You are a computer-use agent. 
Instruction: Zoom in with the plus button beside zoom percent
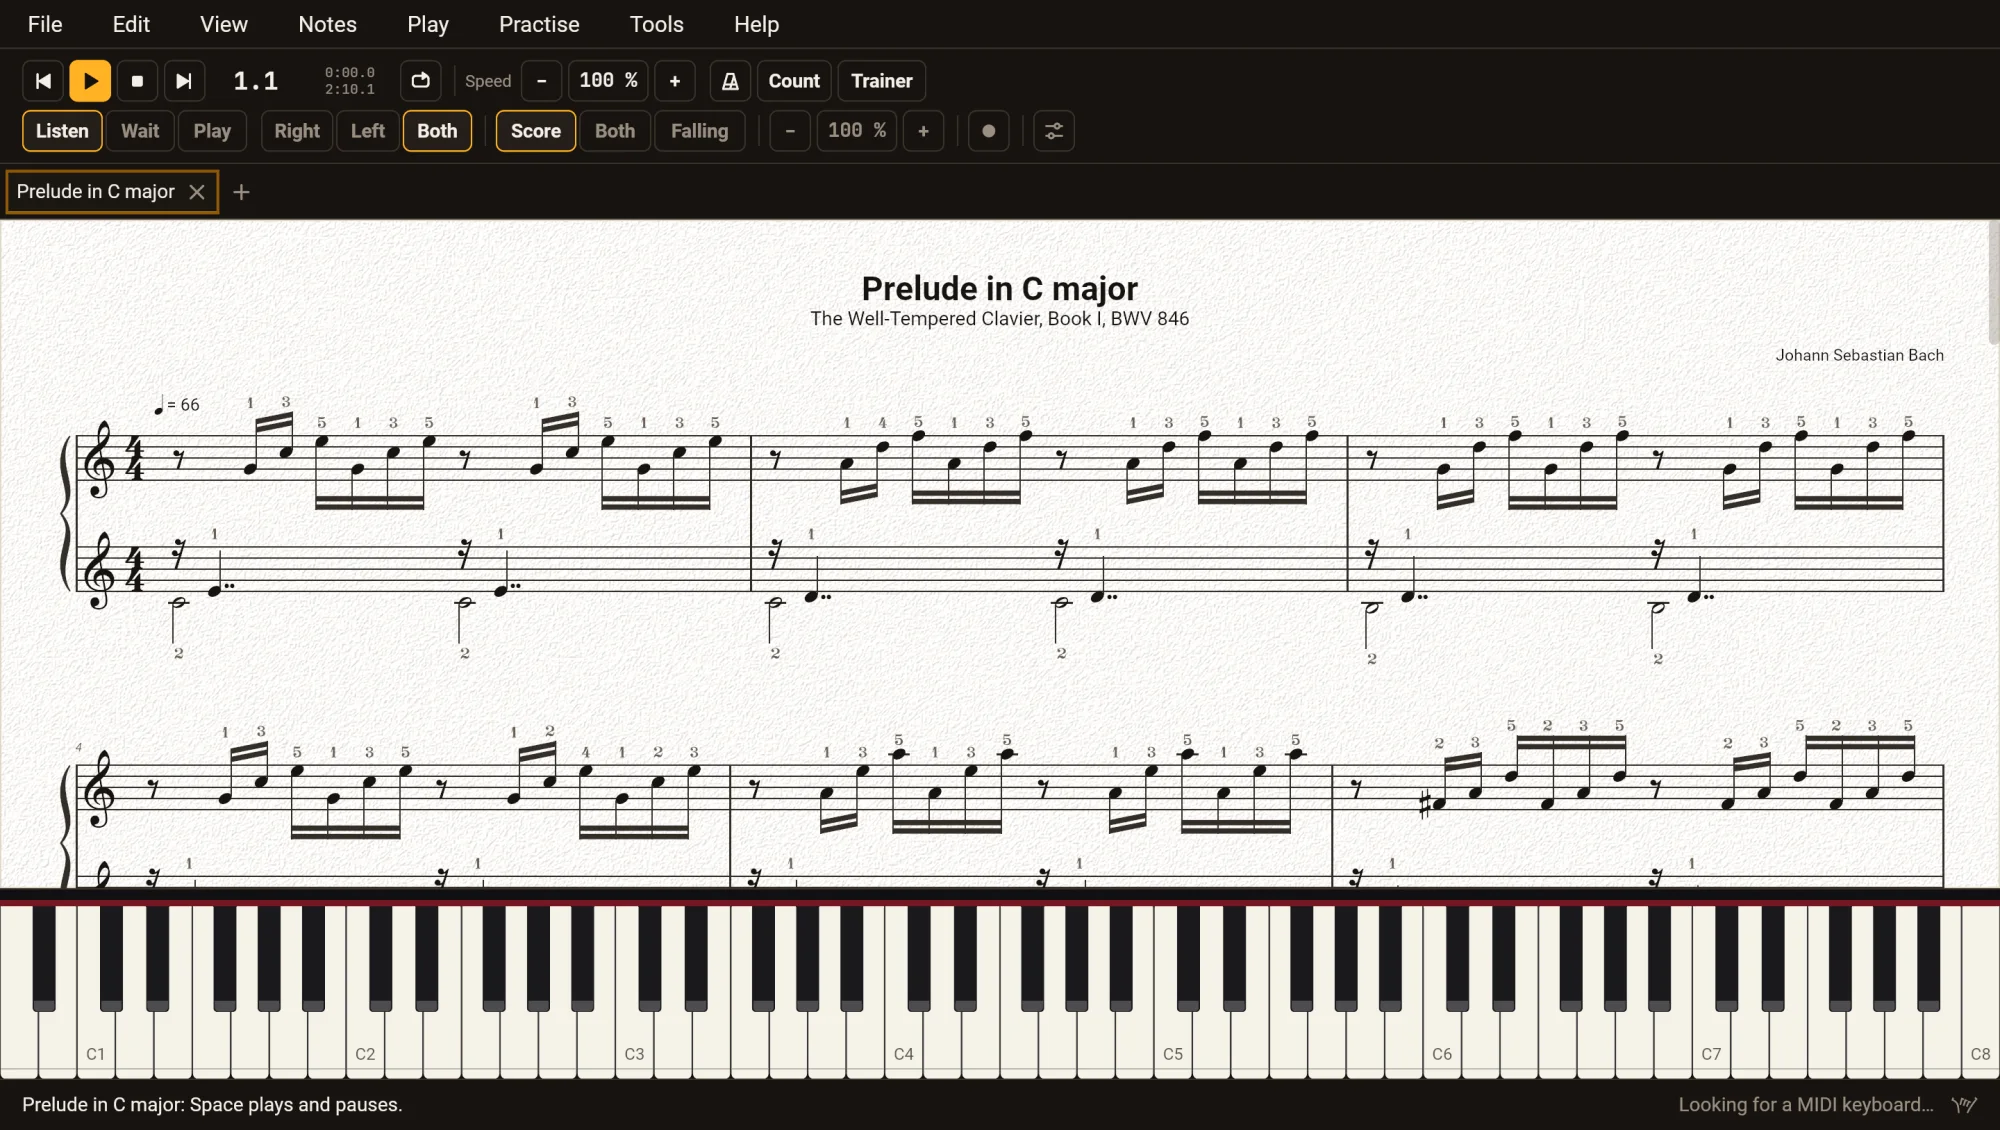924,131
